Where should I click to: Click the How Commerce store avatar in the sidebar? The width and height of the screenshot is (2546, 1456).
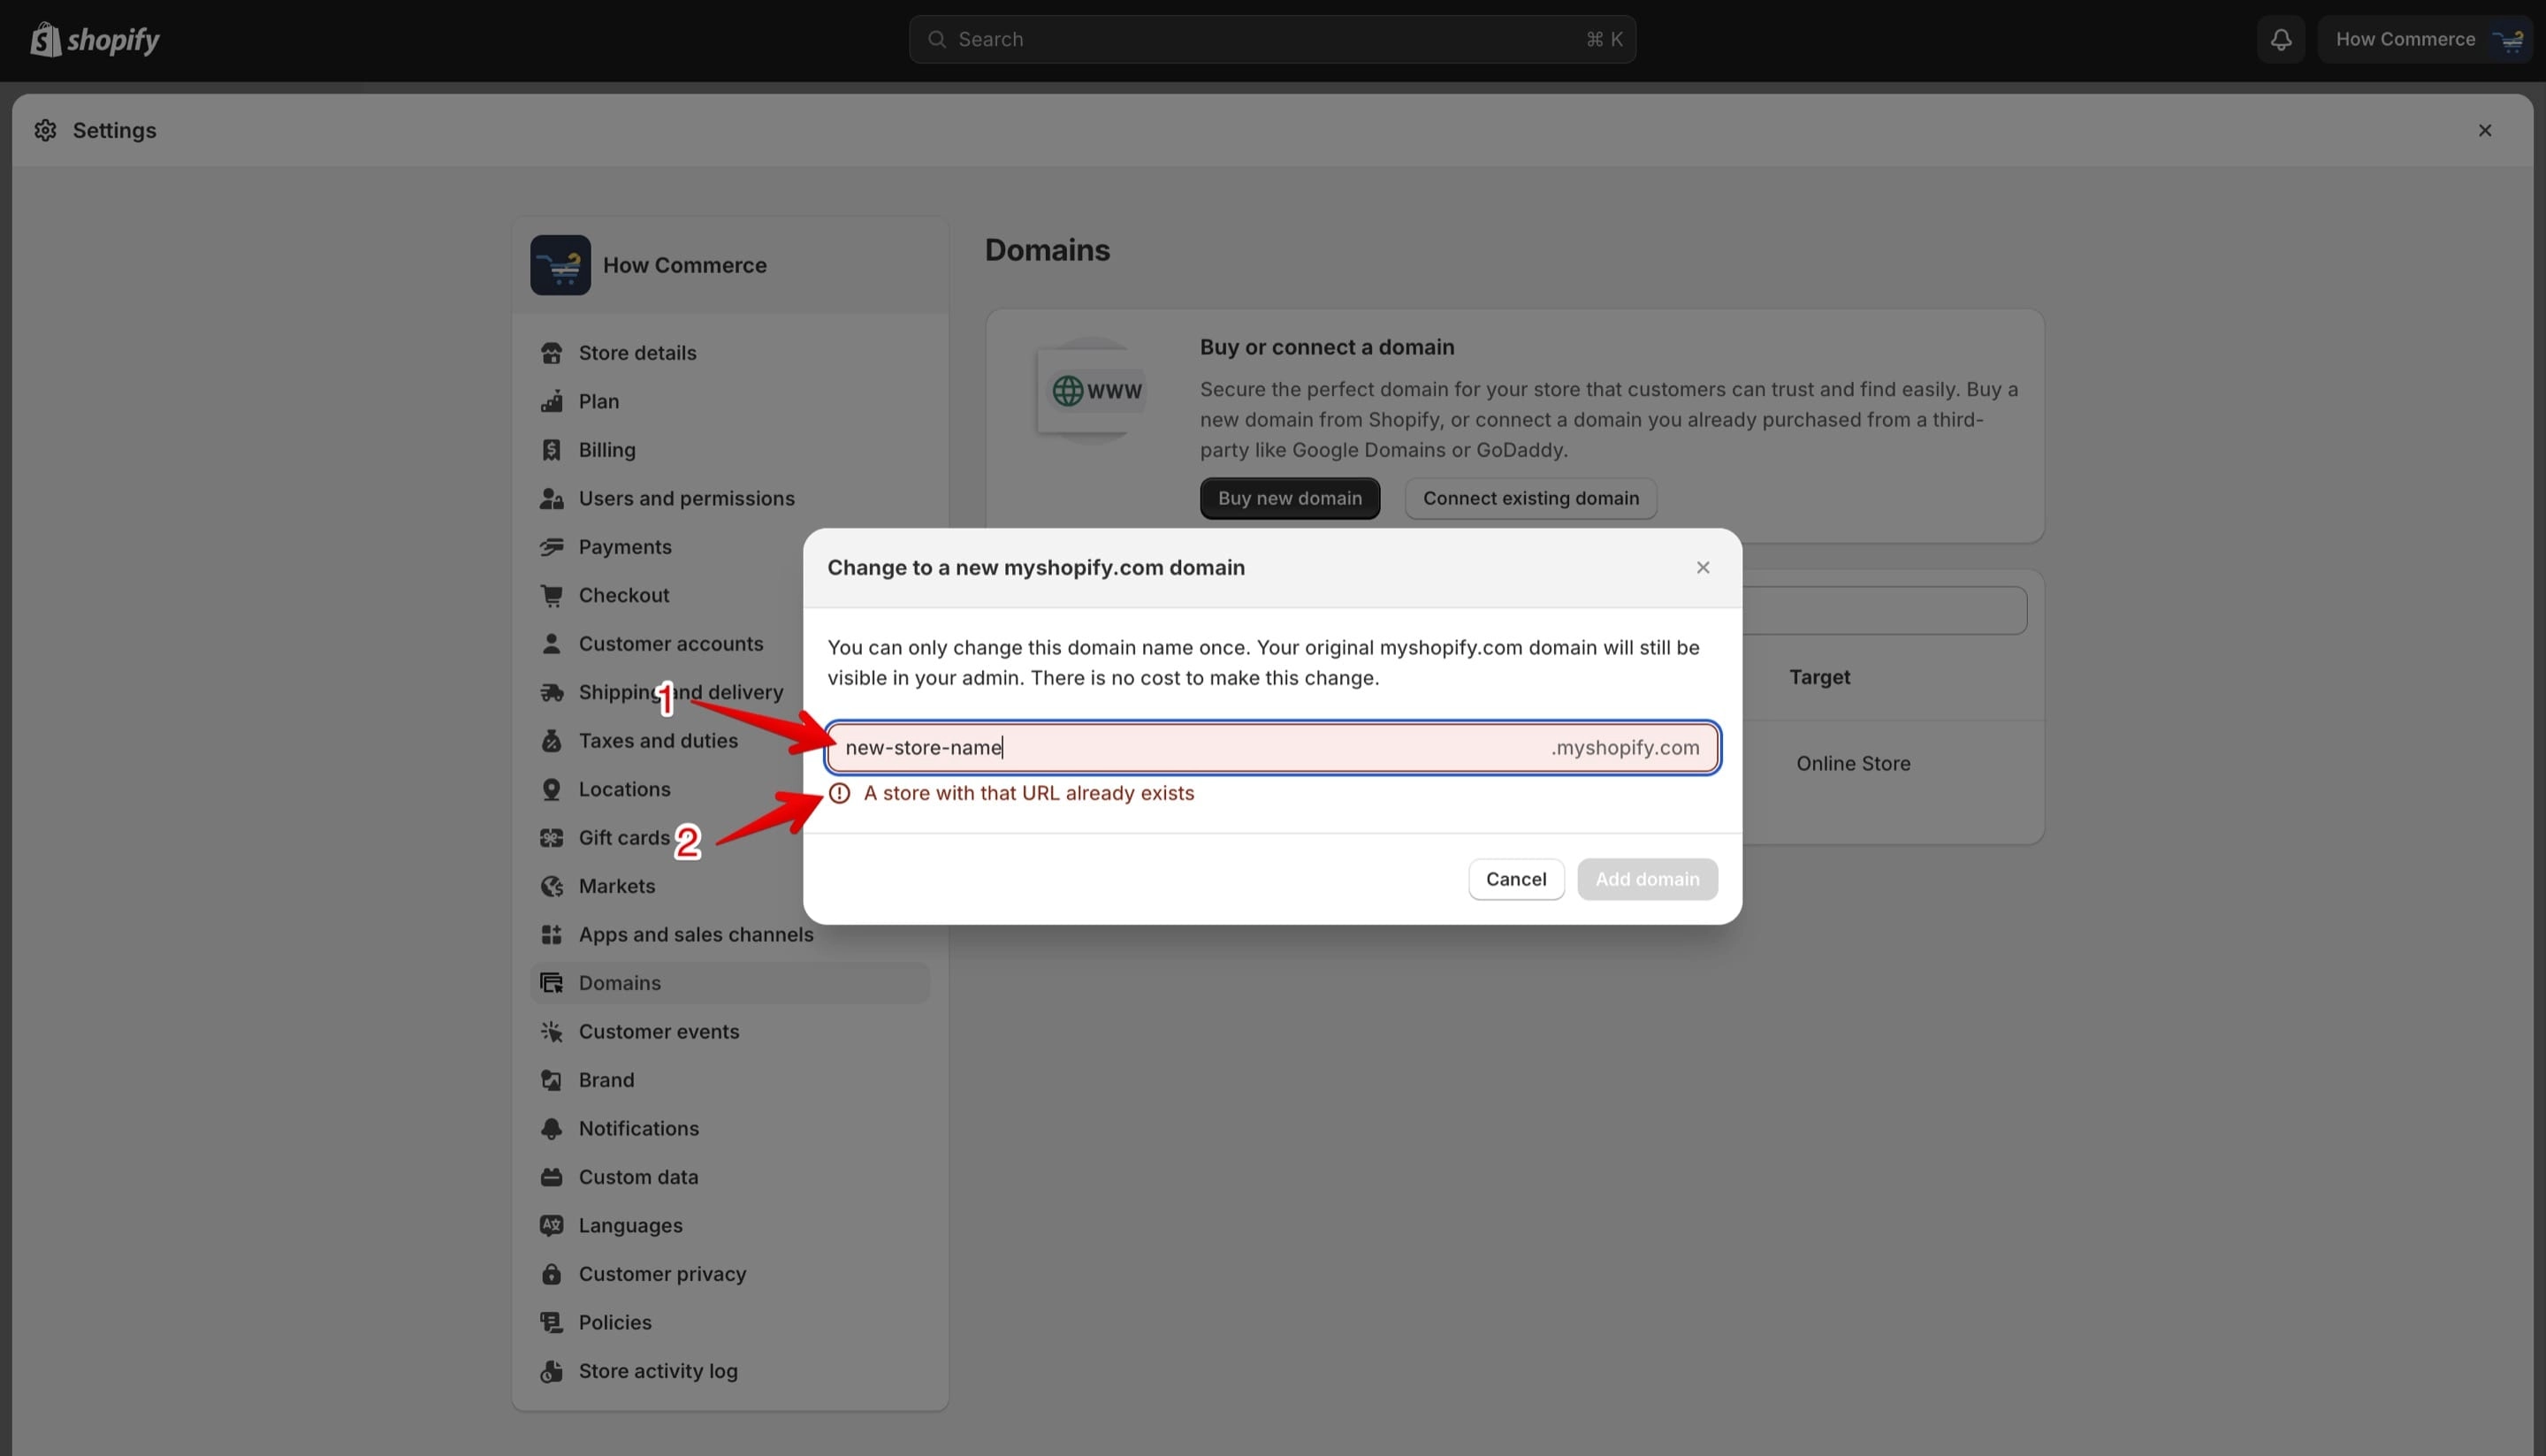click(x=560, y=265)
